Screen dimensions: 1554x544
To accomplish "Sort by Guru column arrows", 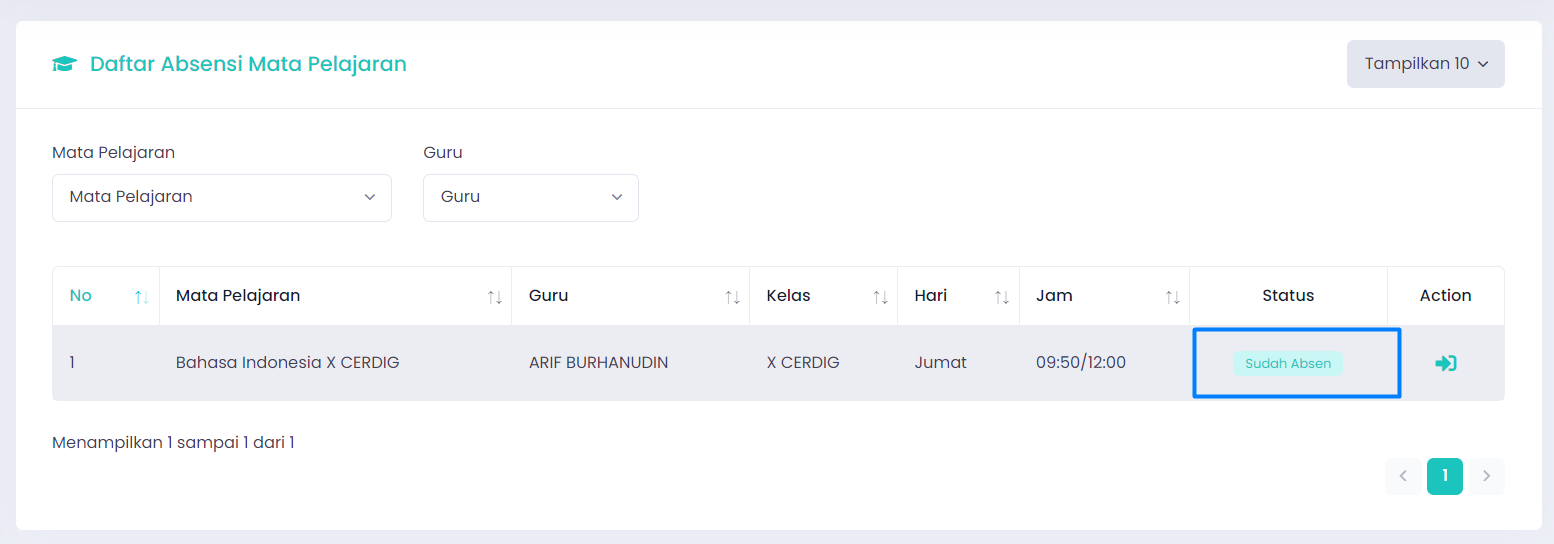I will point(733,297).
